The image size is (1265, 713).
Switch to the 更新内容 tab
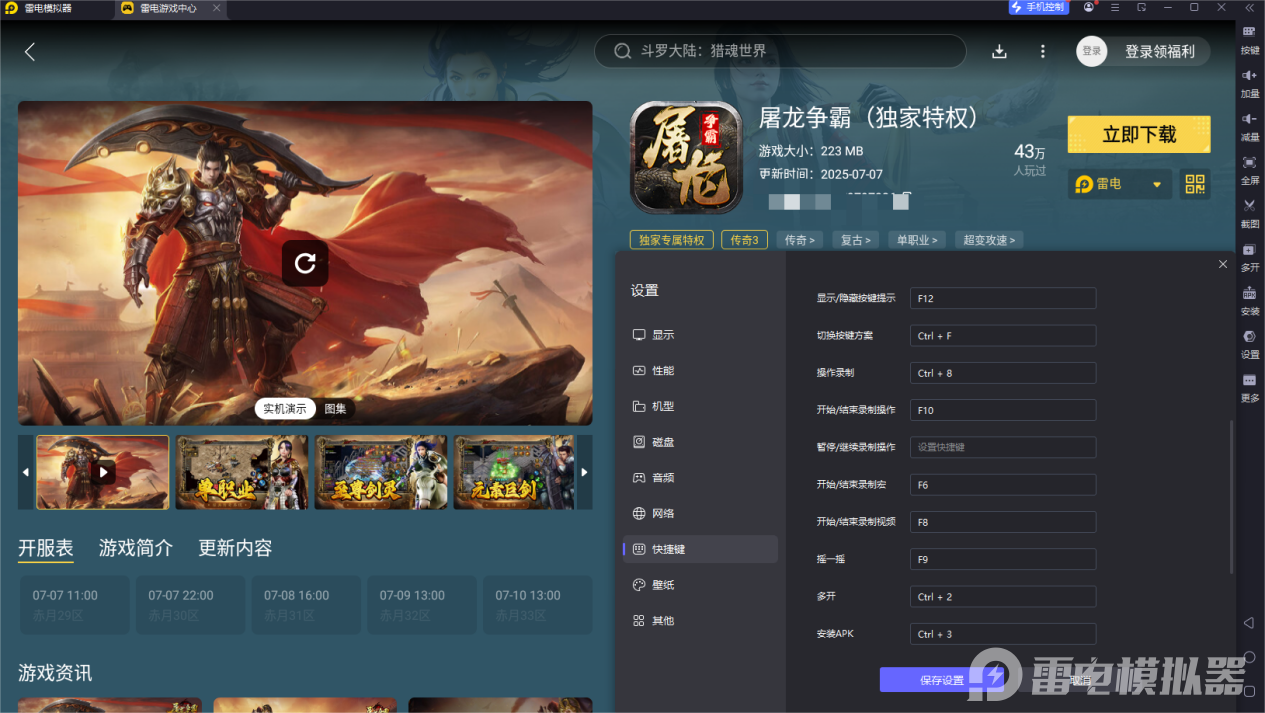click(235, 548)
